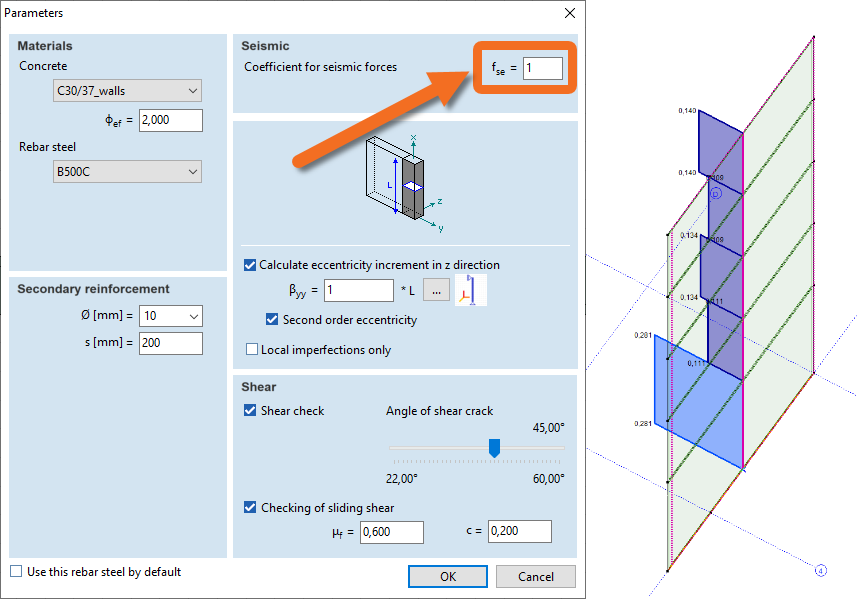Click the wall geometry diagram illustration
857x599 pixels.
click(405, 184)
